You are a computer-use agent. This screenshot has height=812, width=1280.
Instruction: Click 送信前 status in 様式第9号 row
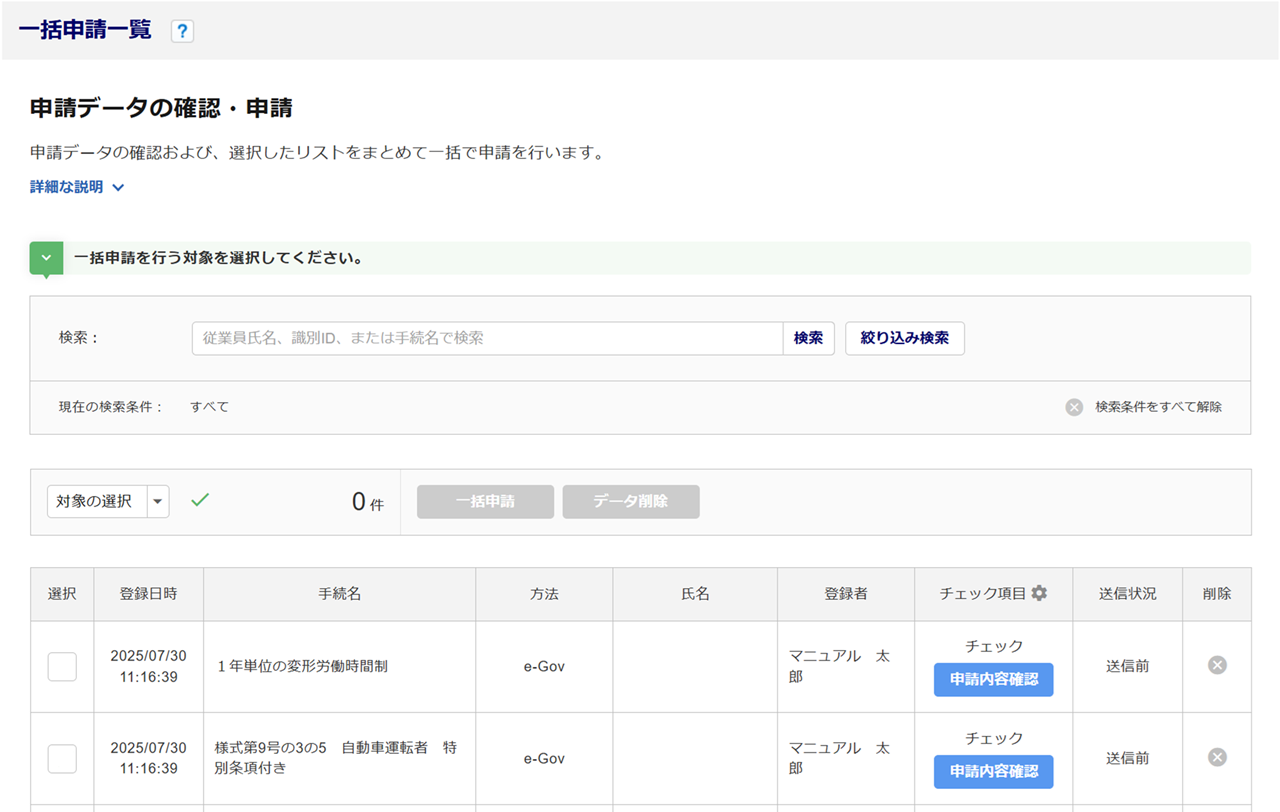coord(1128,758)
